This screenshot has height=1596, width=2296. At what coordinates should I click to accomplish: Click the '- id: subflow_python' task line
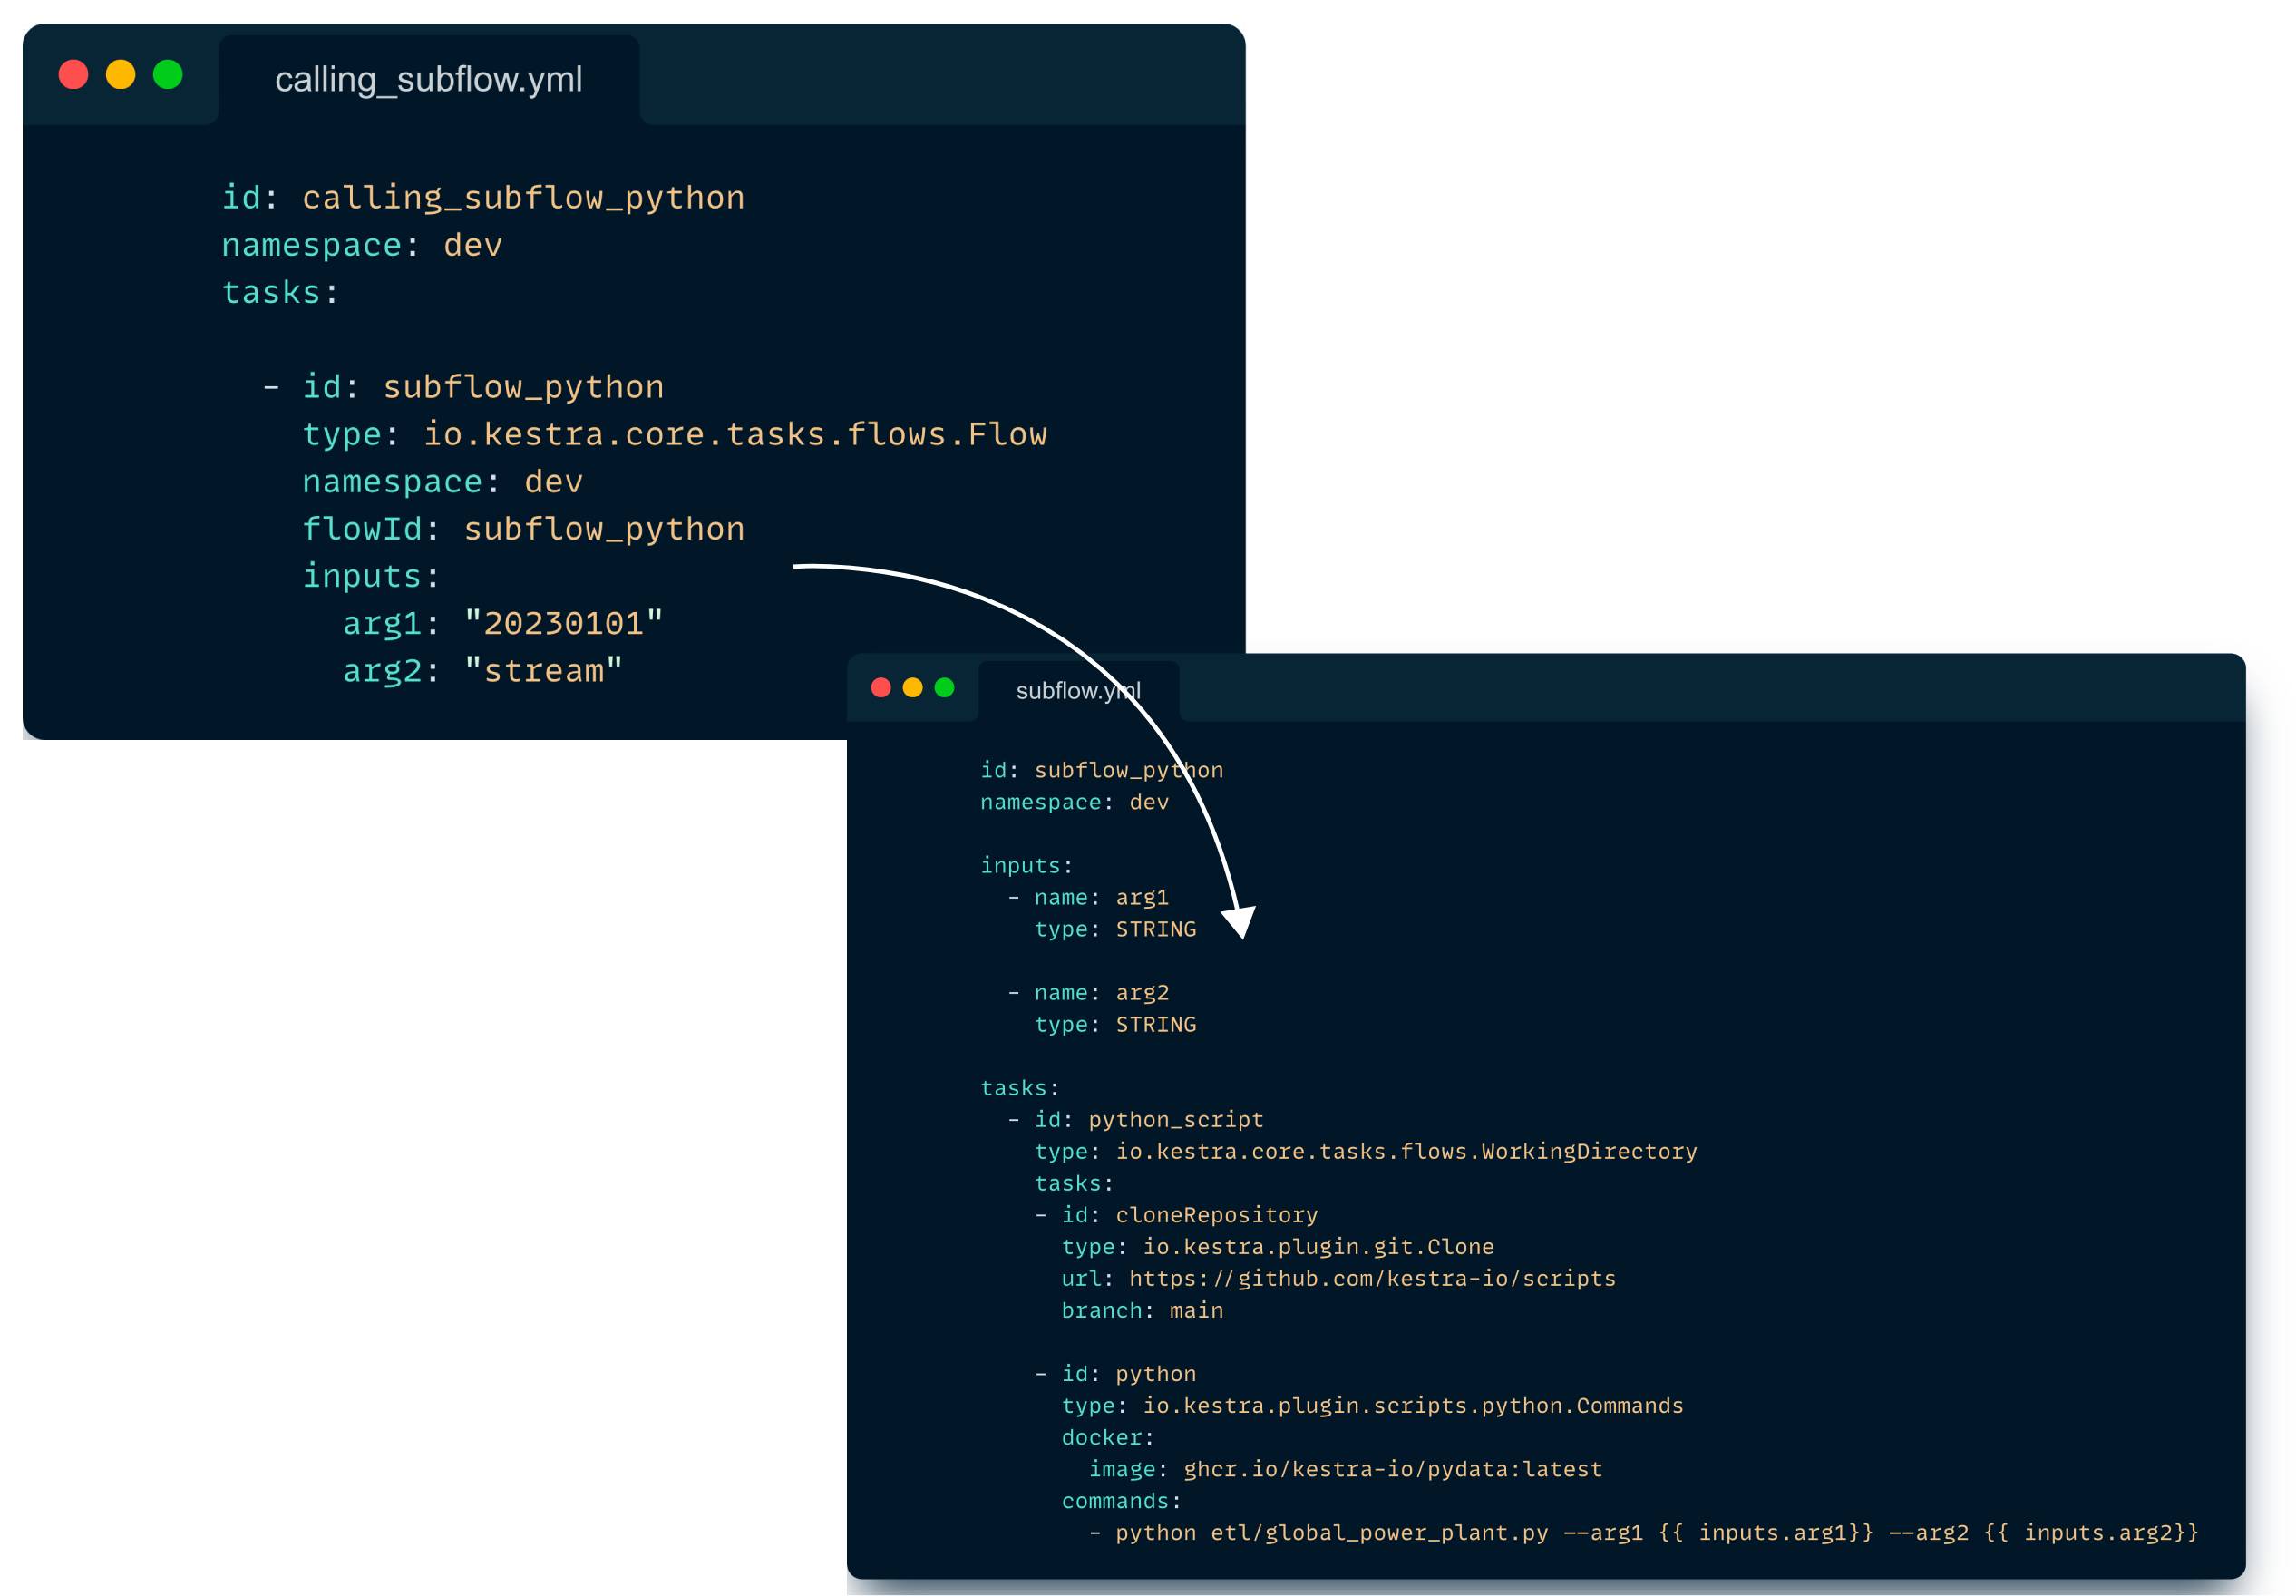point(463,387)
